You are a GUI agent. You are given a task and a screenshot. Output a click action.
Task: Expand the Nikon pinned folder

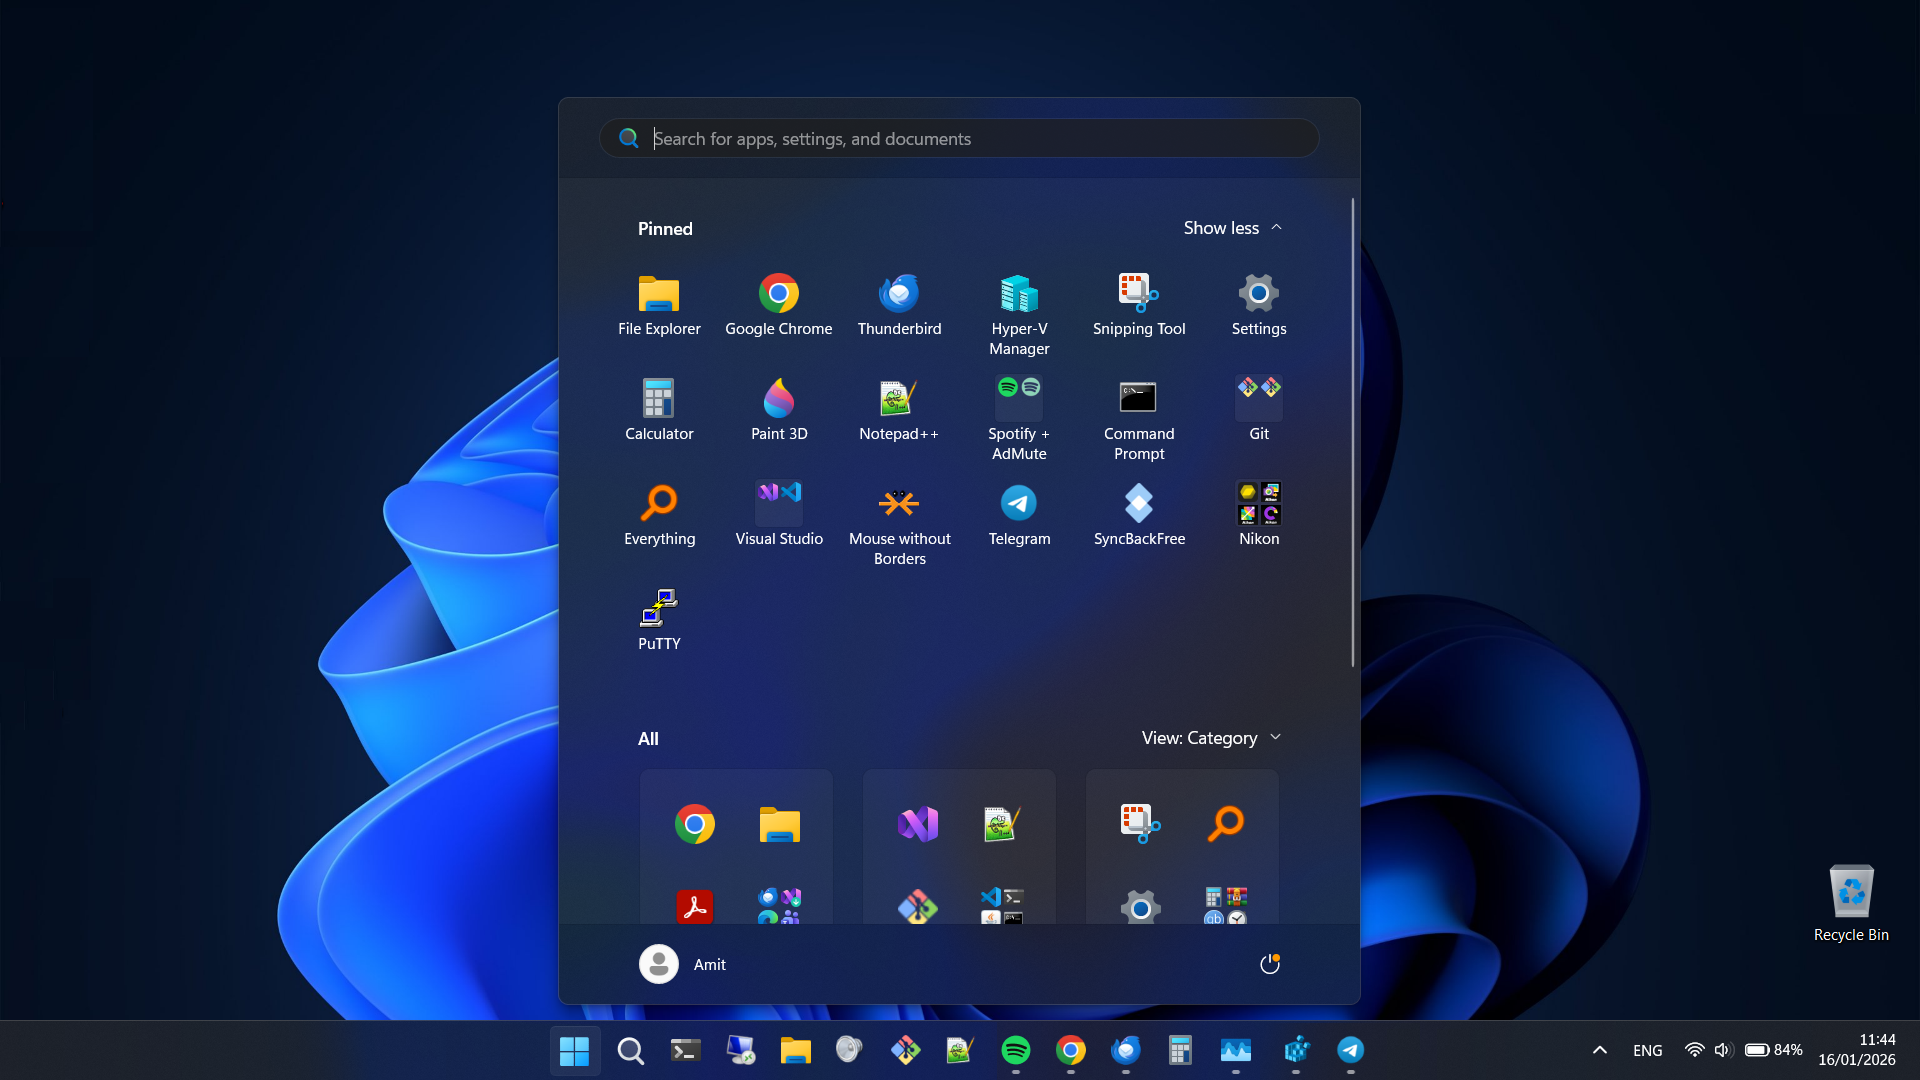coord(1259,515)
